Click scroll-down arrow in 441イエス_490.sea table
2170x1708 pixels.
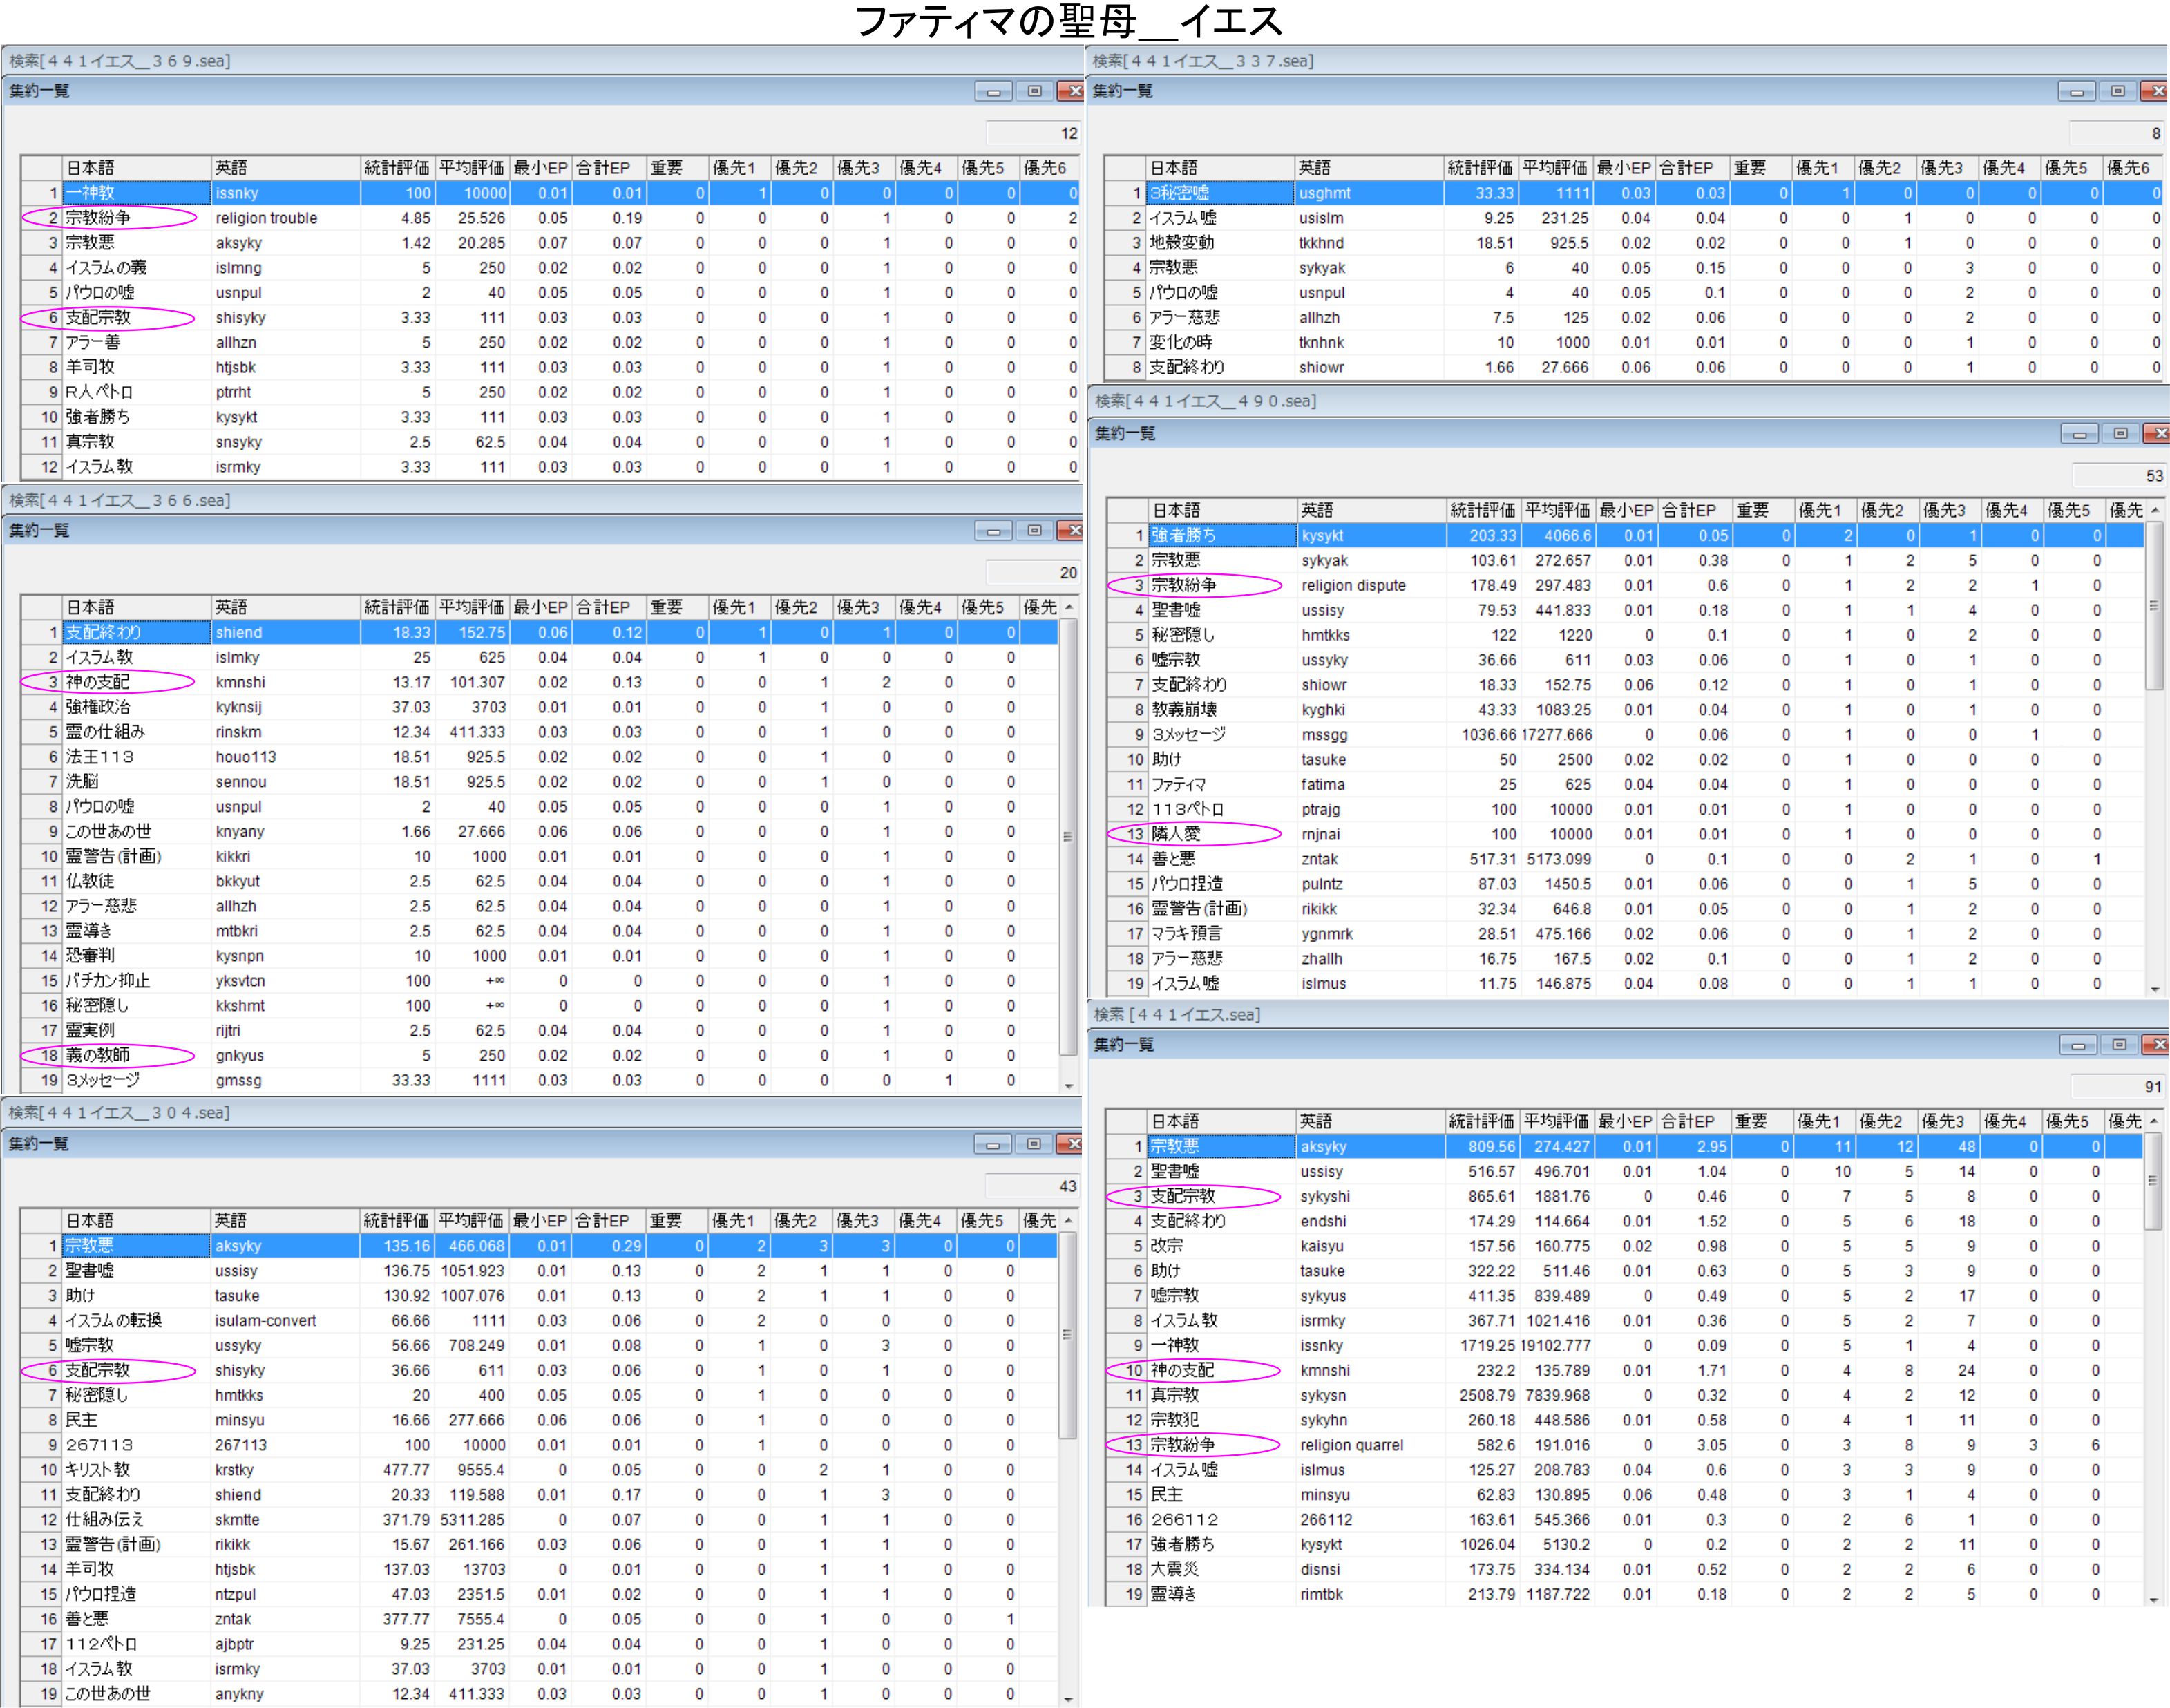(x=2155, y=989)
